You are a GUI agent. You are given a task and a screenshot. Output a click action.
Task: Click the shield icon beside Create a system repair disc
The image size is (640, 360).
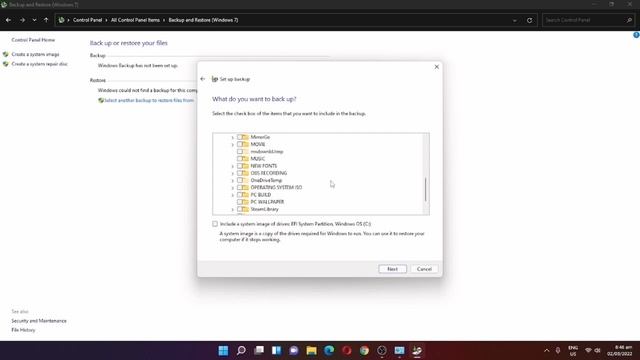[6, 64]
